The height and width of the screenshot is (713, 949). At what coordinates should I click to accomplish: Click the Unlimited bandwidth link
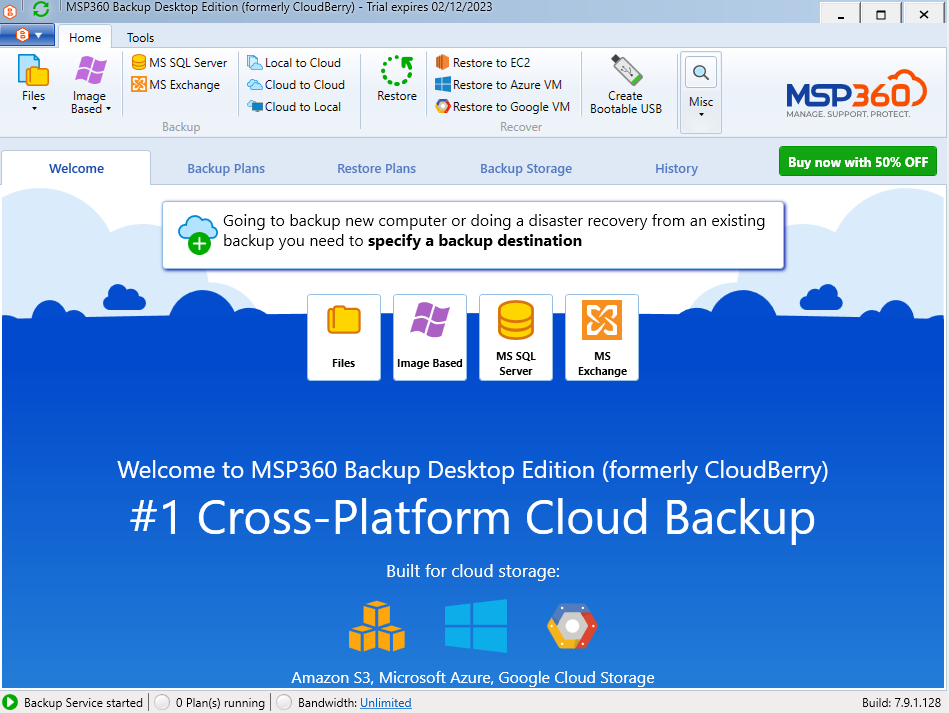point(385,703)
